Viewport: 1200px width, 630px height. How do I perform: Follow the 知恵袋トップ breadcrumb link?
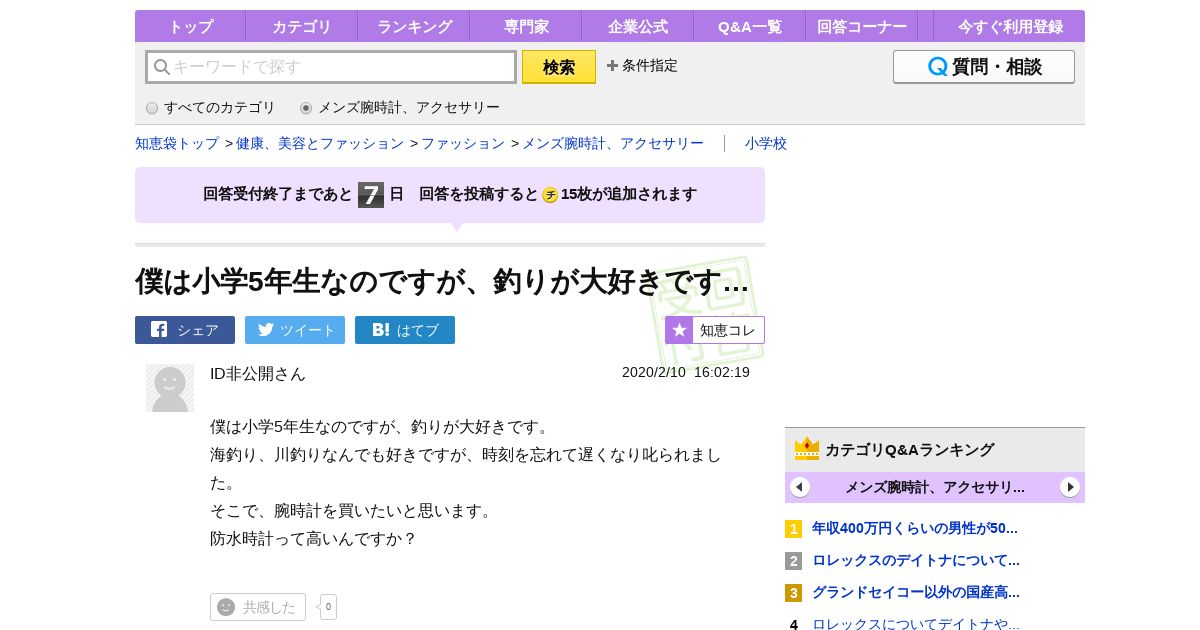click(177, 144)
